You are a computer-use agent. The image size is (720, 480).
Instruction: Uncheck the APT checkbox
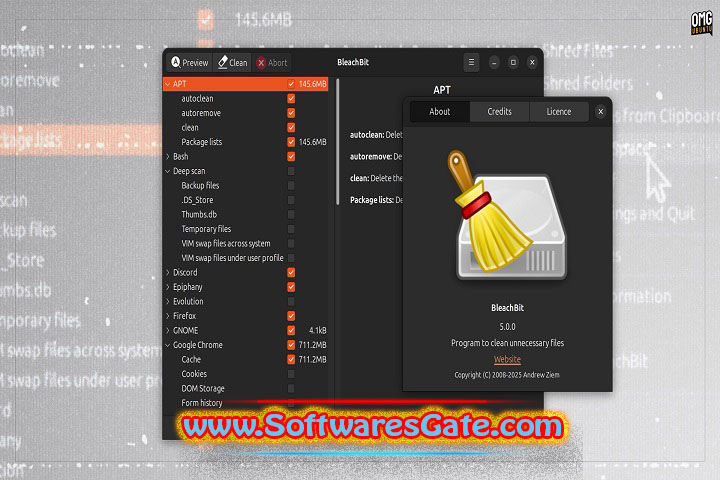coord(291,84)
